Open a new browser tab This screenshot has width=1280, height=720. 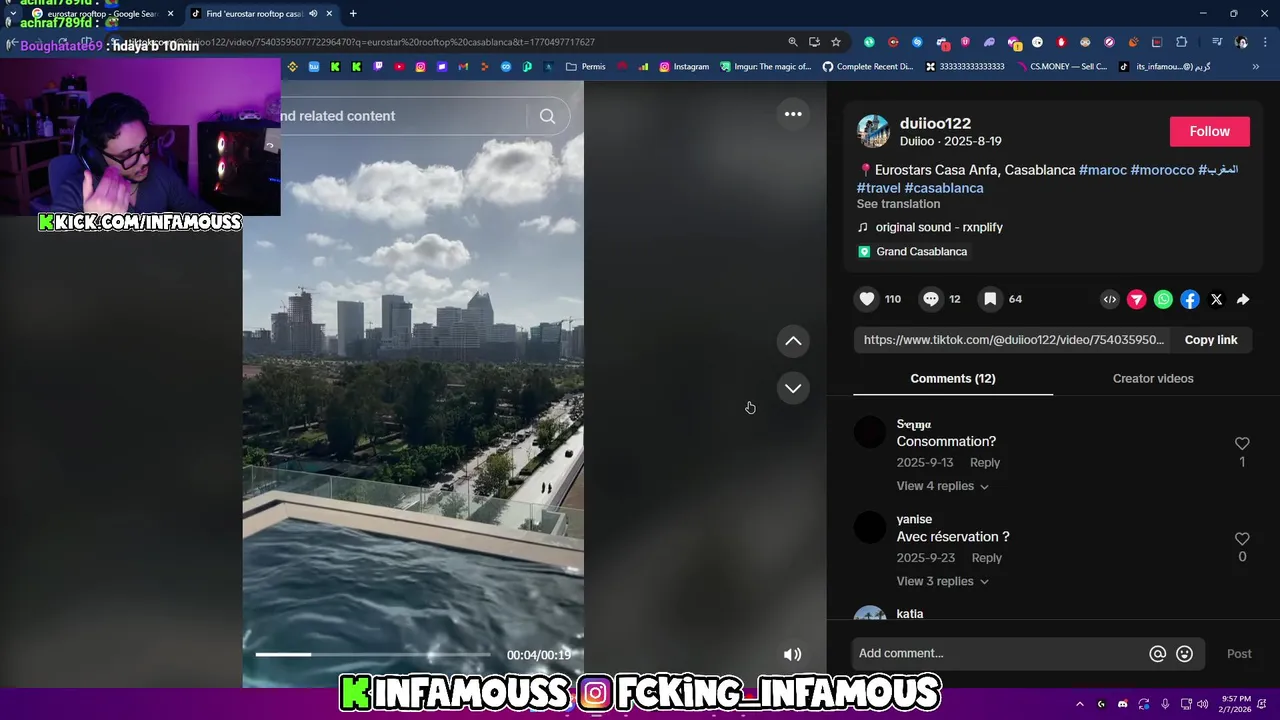coord(353,14)
